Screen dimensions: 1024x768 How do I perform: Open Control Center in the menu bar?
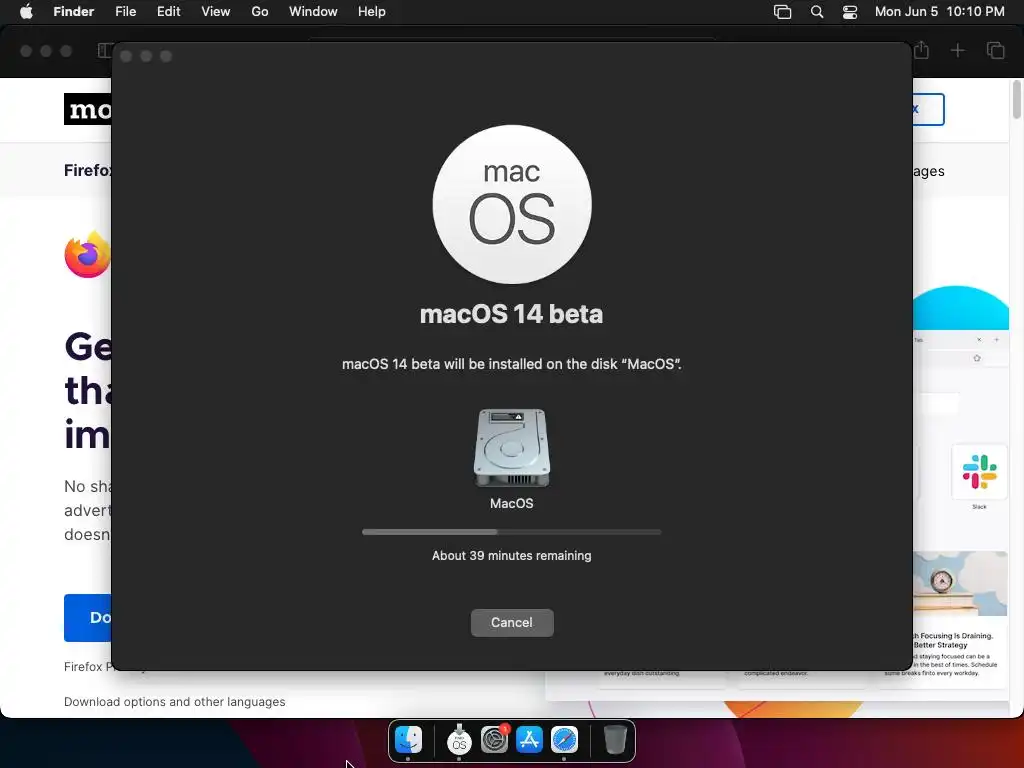(850, 12)
